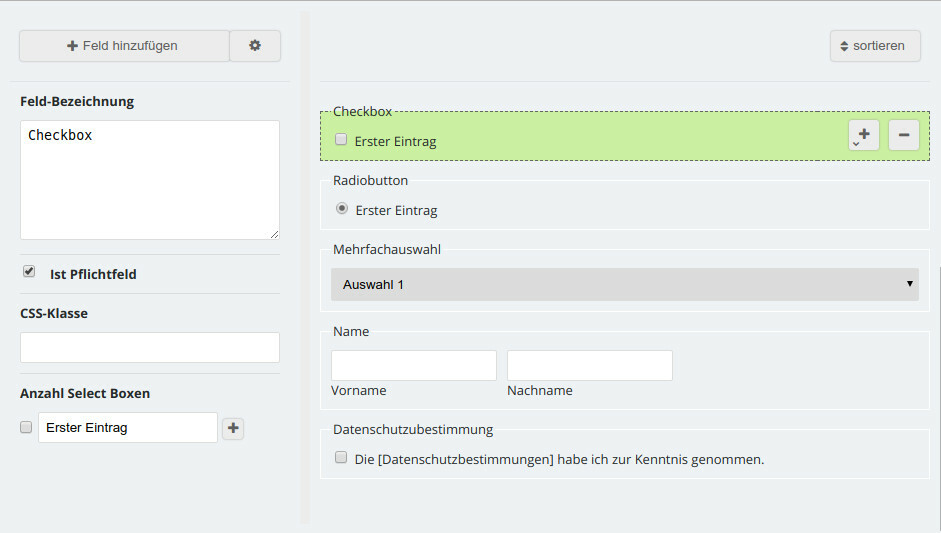
Task: Click the Nachname text field
Action: (x=589, y=366)
